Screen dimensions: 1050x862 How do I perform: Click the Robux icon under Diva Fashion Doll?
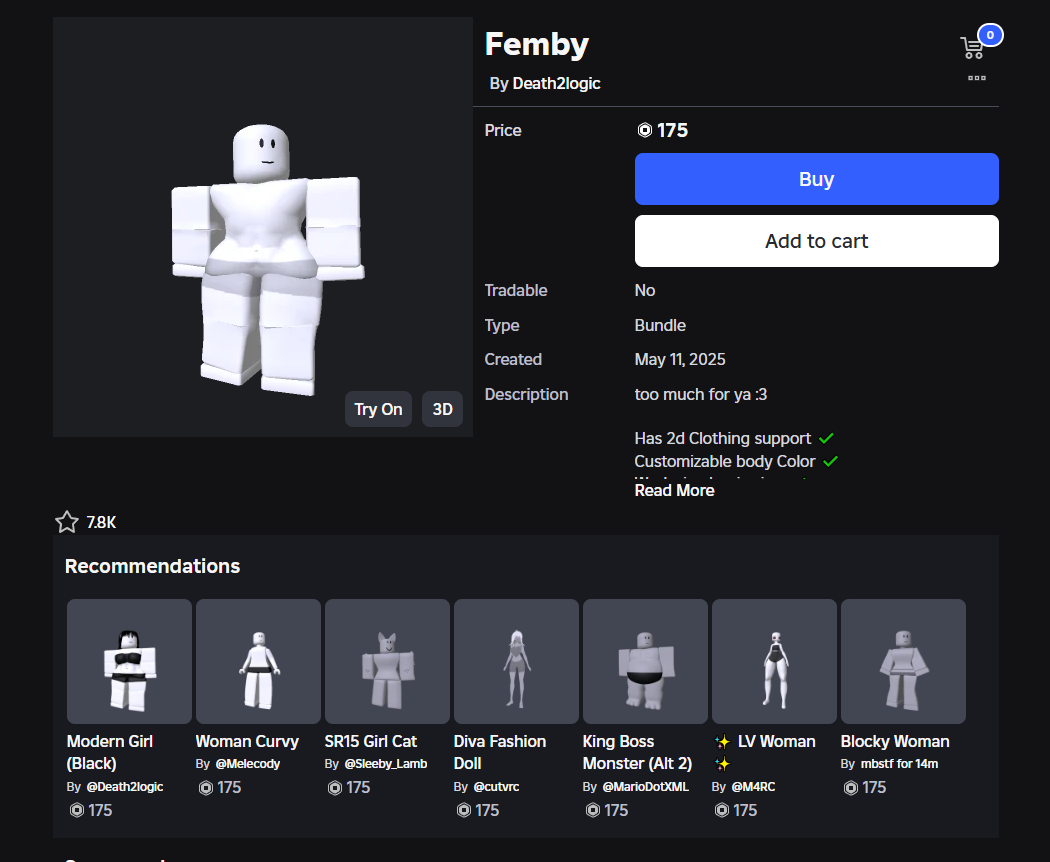click(463, 810)
